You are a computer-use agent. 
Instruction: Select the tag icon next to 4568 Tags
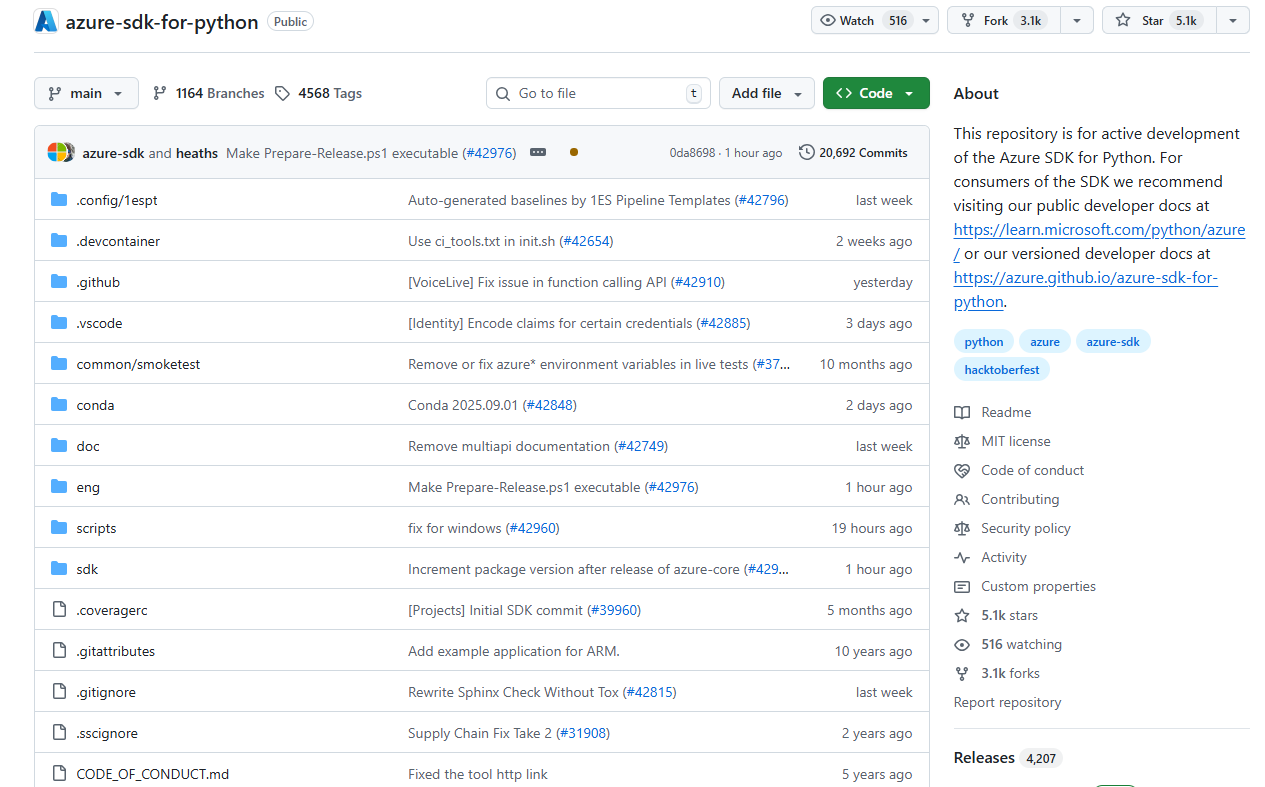(284, 92)
